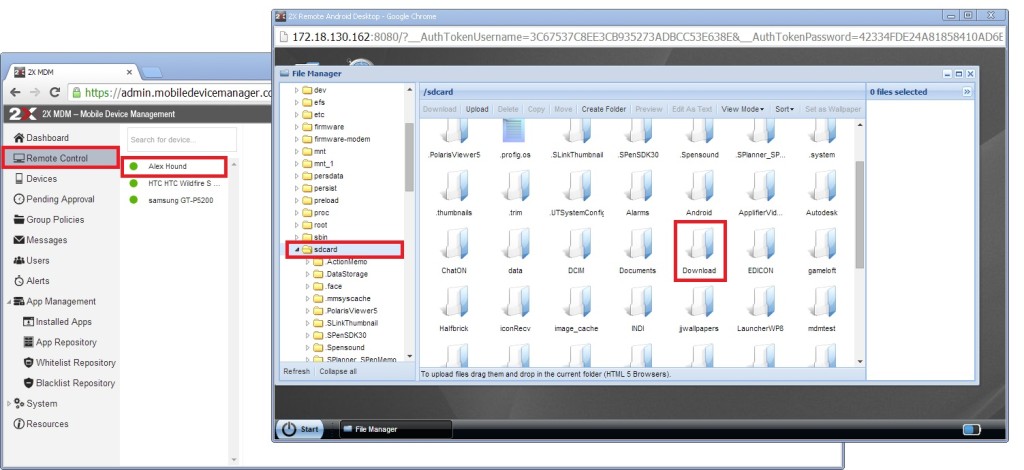Screen dimensions: 1024x470
Task: Select the Autodesk folder icon
Action: (x=822, y=194)
